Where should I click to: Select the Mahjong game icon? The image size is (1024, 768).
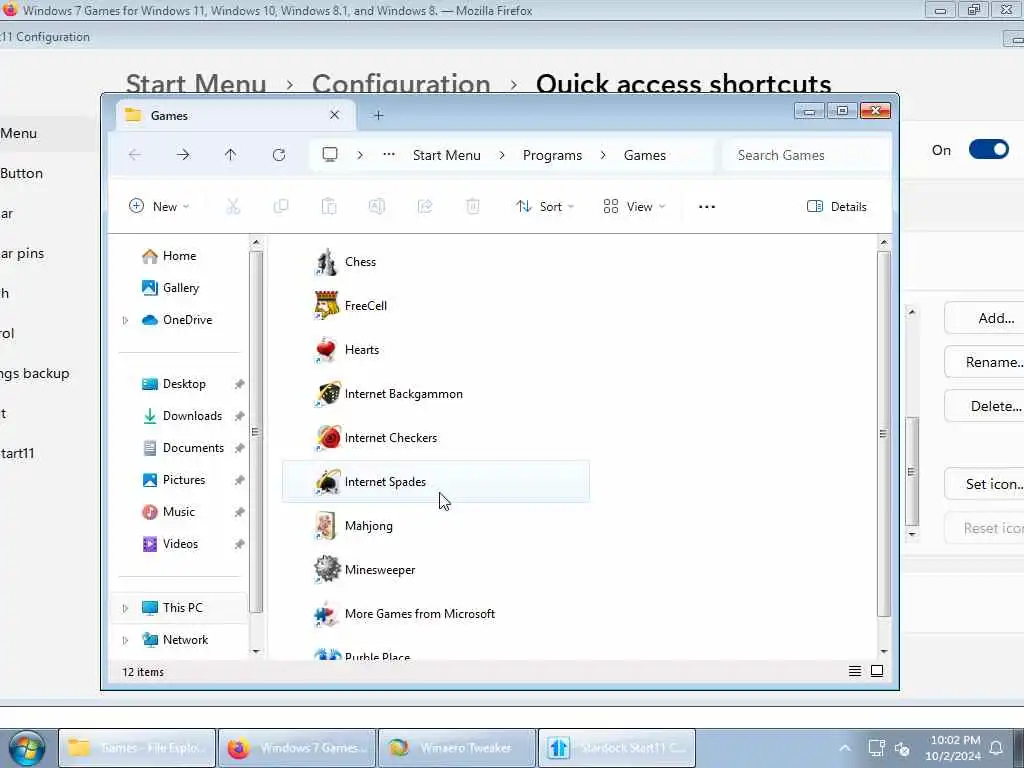[325, 526]
